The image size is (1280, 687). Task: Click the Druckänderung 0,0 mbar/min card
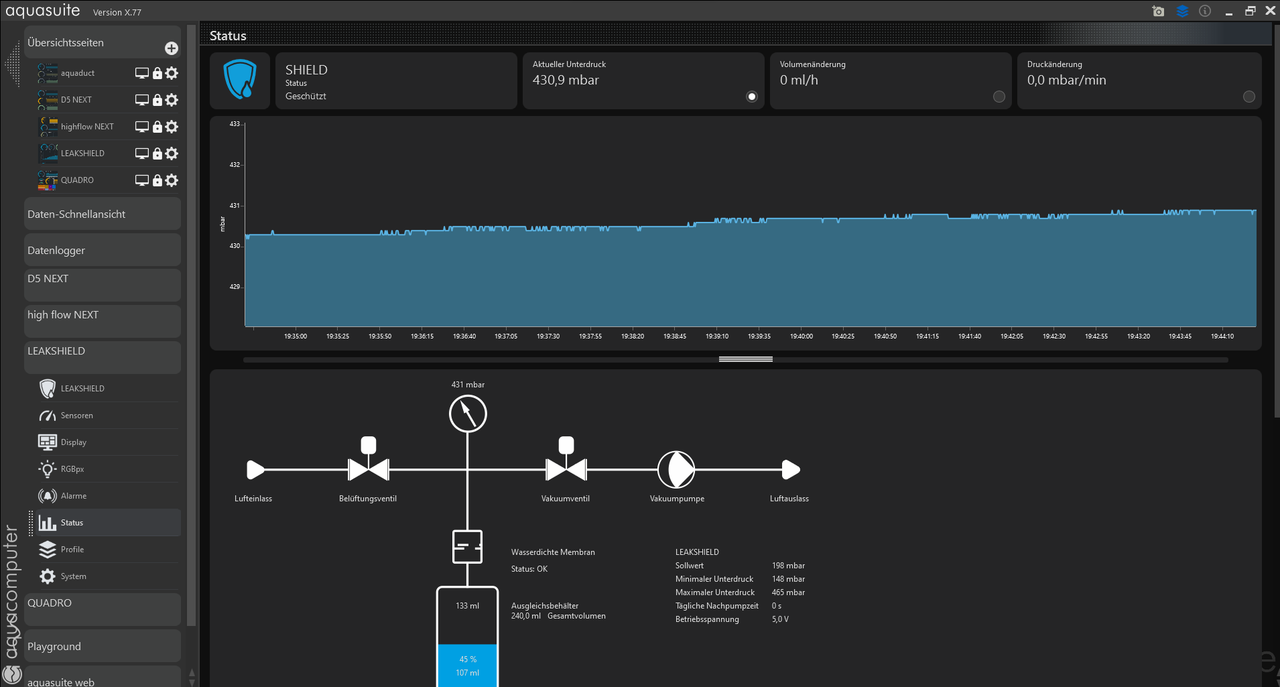pos(1139,81)
